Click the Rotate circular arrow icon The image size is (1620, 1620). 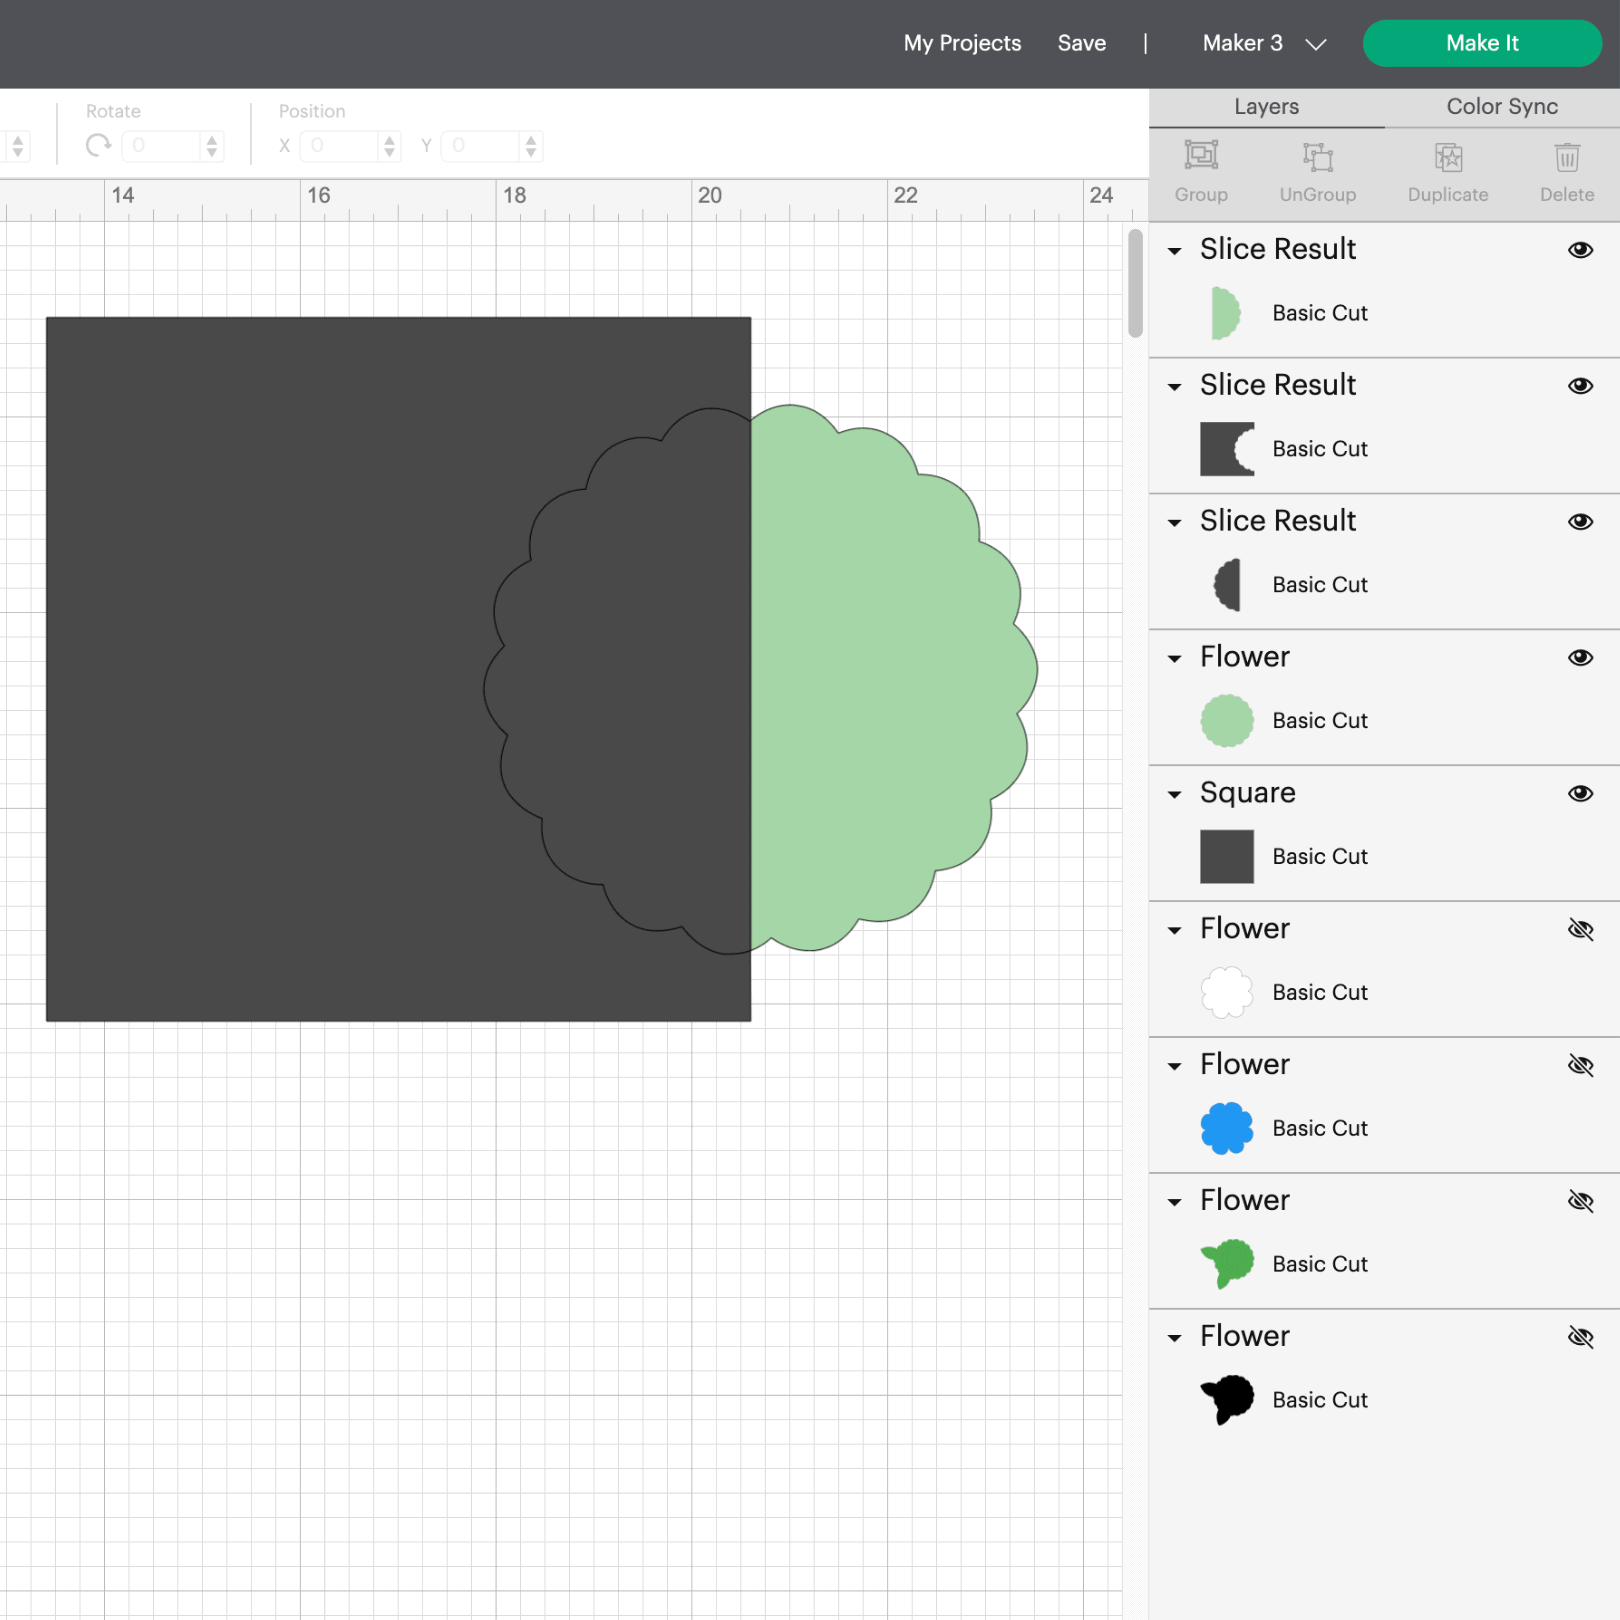(x=98, y=146)
